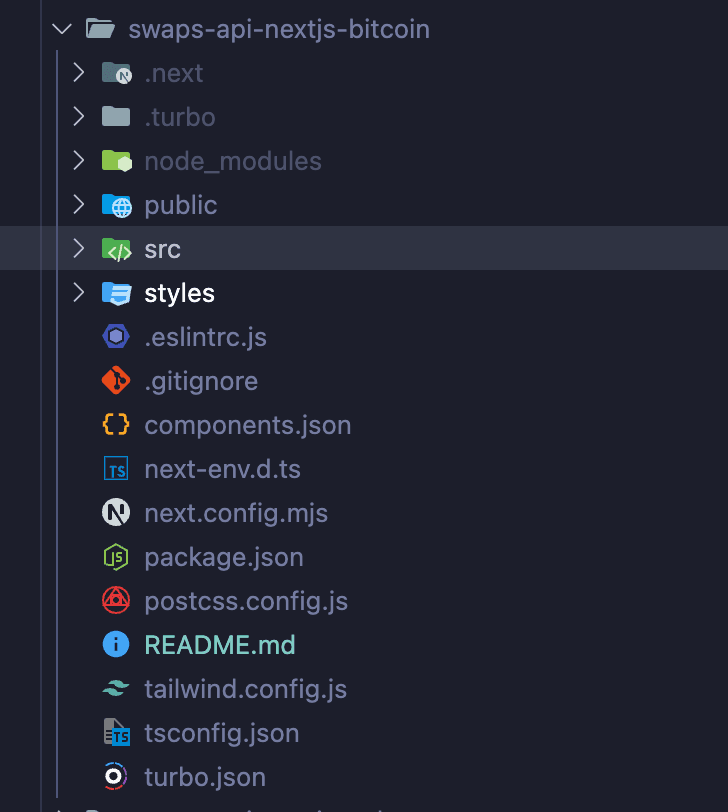Click the TypeScript icon beside next-env.d.ts
Viewport: 728px width, 812px height.
pyautogui.click(x=116, y=469)
